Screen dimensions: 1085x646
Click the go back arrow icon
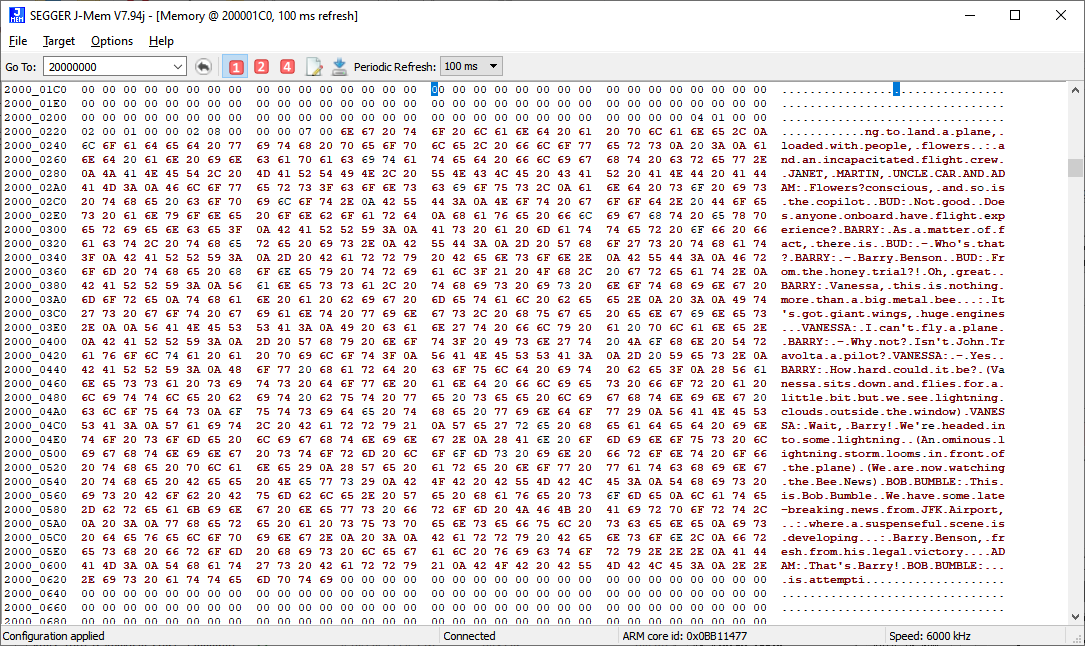coord(203,66)
